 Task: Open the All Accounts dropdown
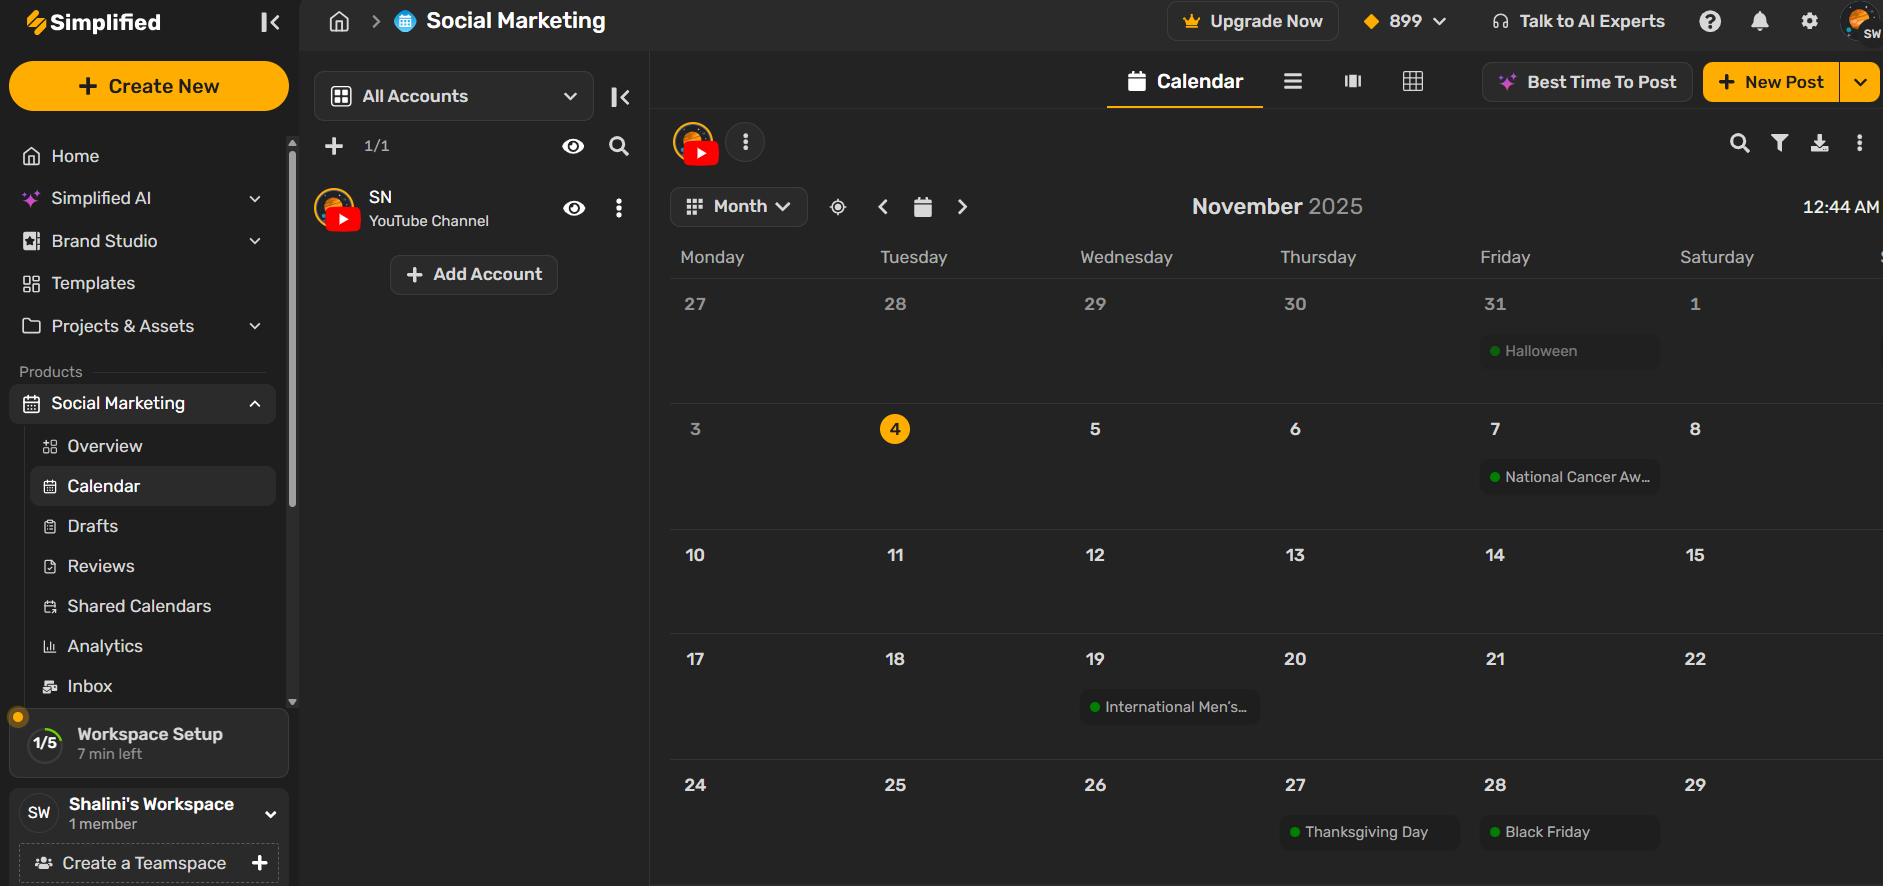coord(453,96)
